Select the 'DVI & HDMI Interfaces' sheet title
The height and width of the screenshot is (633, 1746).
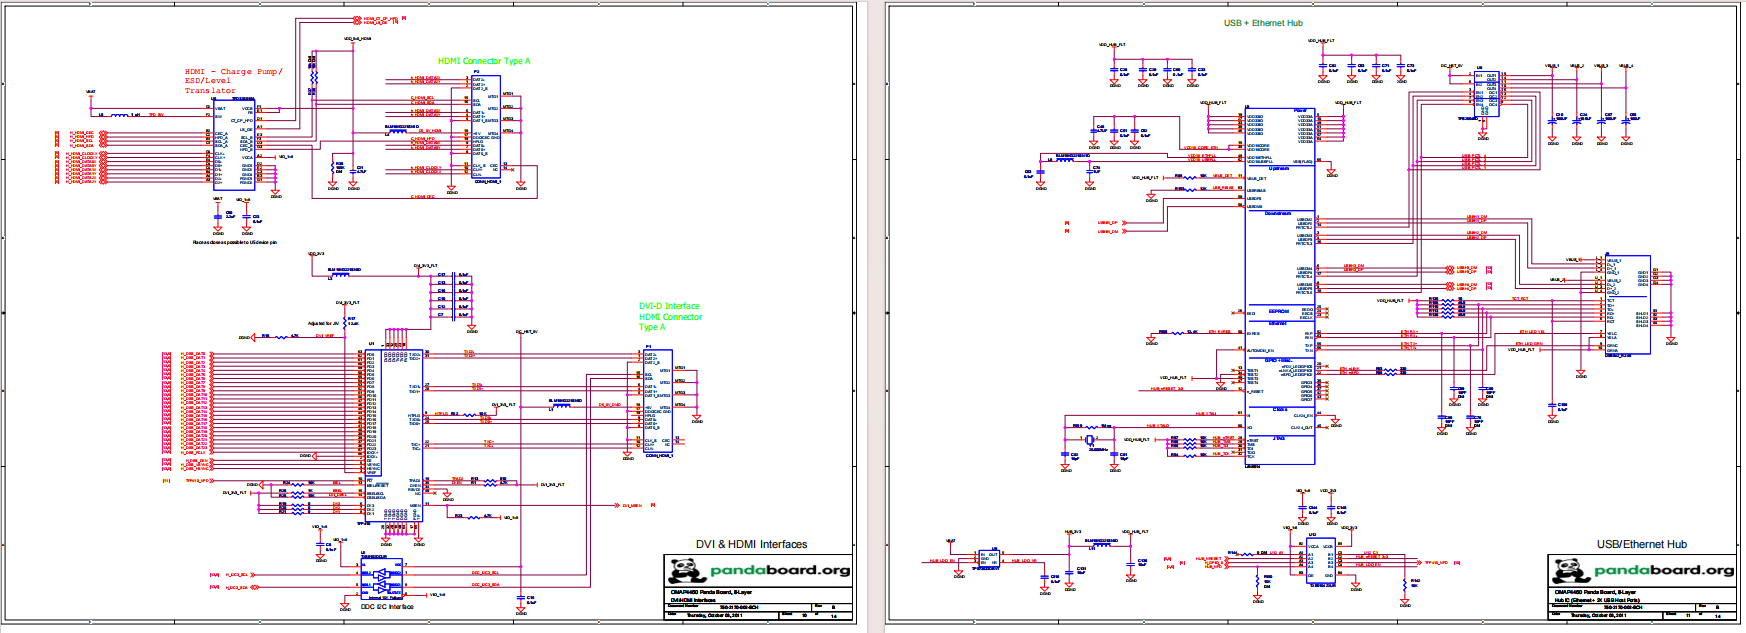[751, 545]
